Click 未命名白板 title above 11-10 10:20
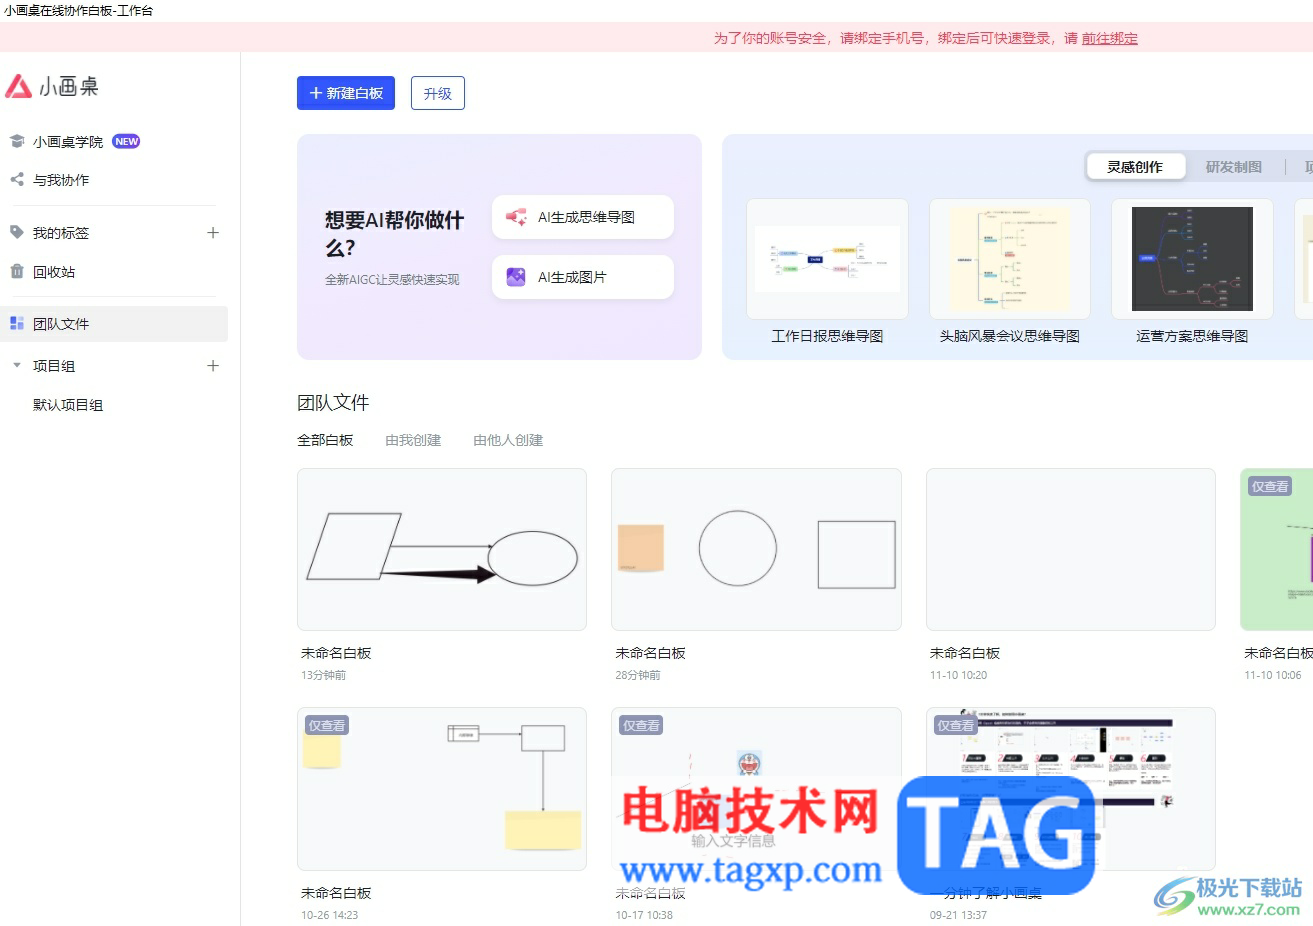Viewport: 1313px width, 926px height. tap(965, 653)
